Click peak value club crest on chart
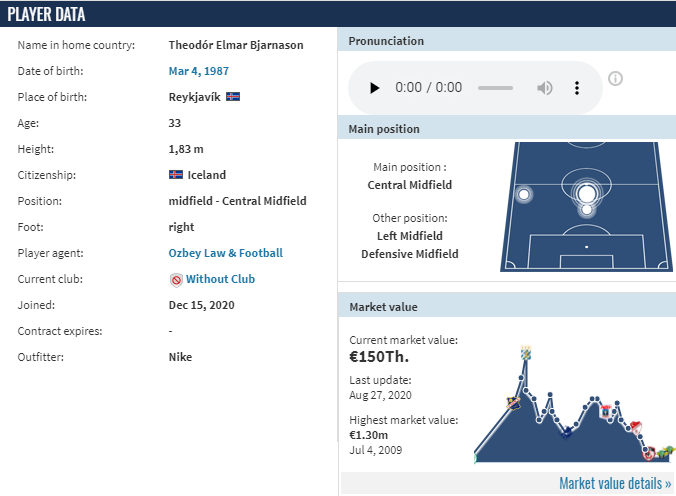Viewport: 676px width, 496px height. click(526, 353)
